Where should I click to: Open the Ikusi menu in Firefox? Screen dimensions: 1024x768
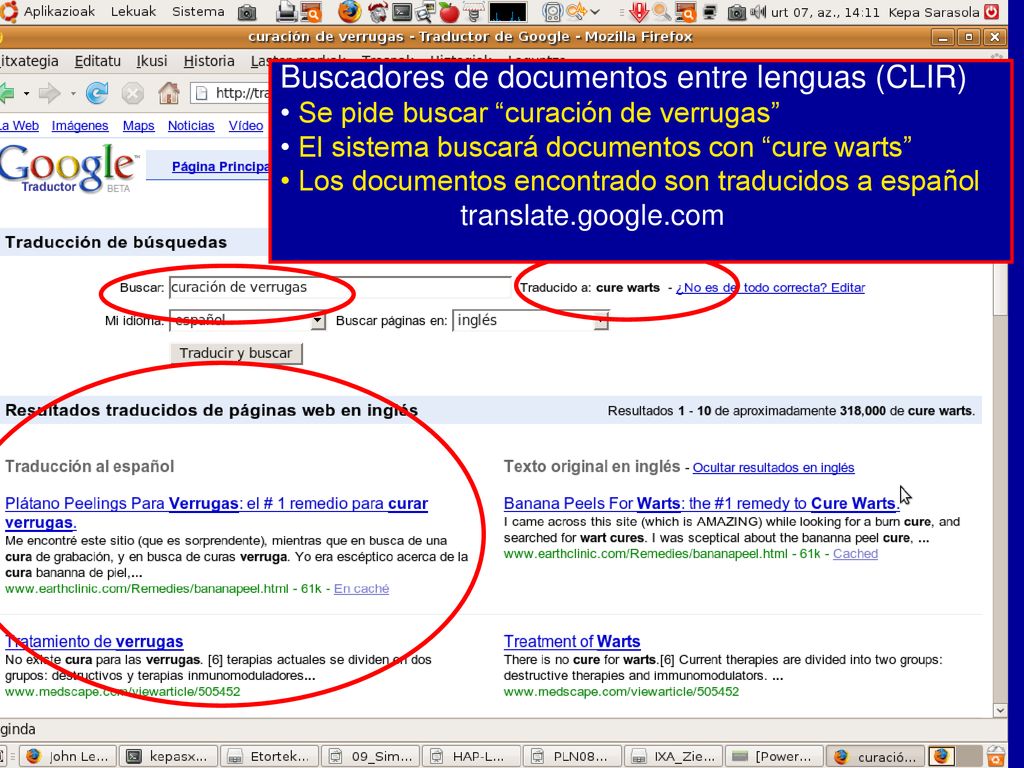152,61
